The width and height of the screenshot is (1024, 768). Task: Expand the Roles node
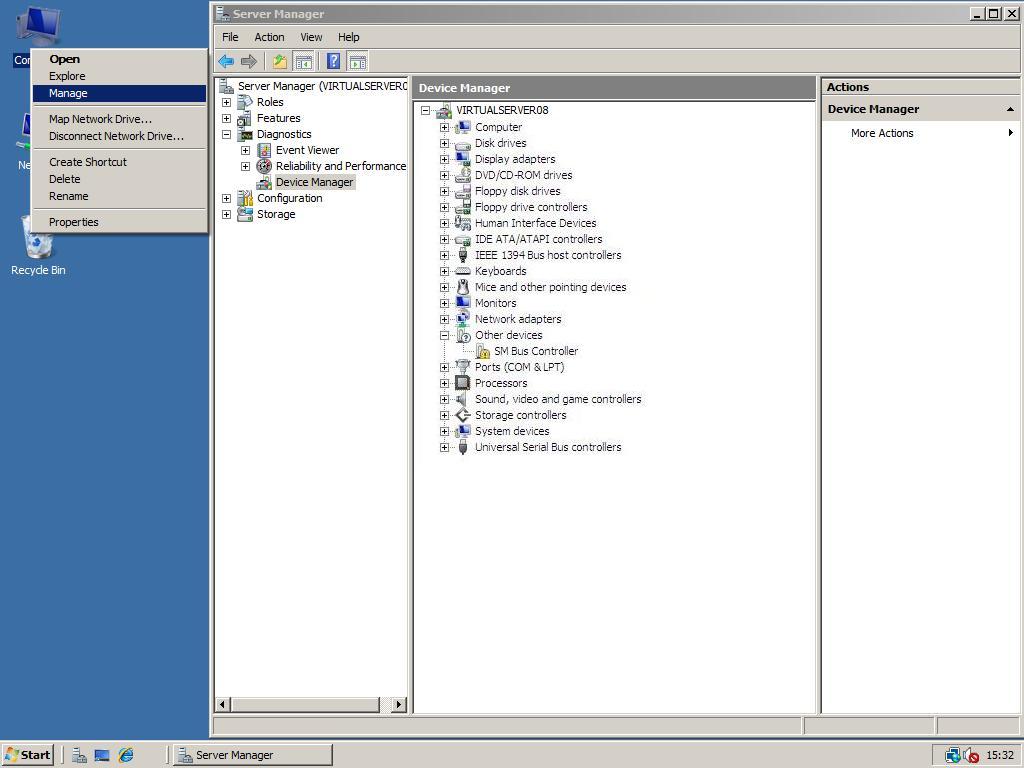pos(226,103)
